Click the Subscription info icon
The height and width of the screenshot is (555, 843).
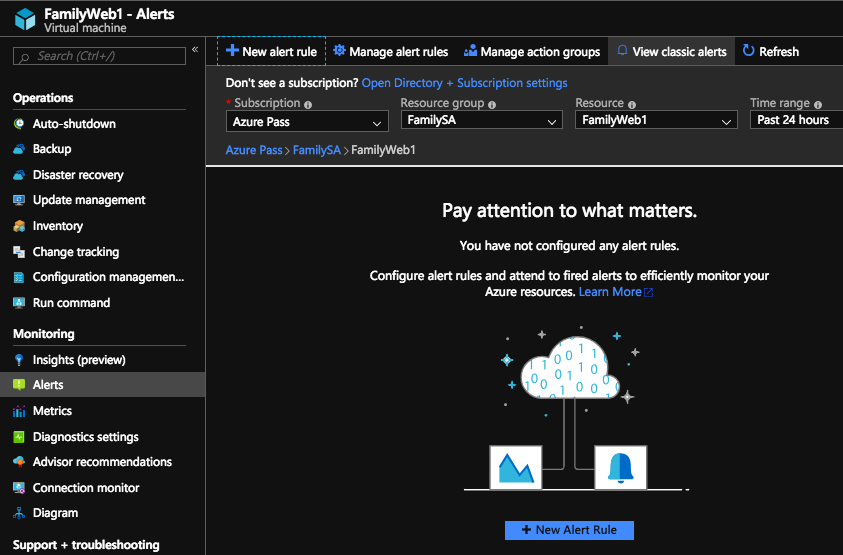[308, 105]
